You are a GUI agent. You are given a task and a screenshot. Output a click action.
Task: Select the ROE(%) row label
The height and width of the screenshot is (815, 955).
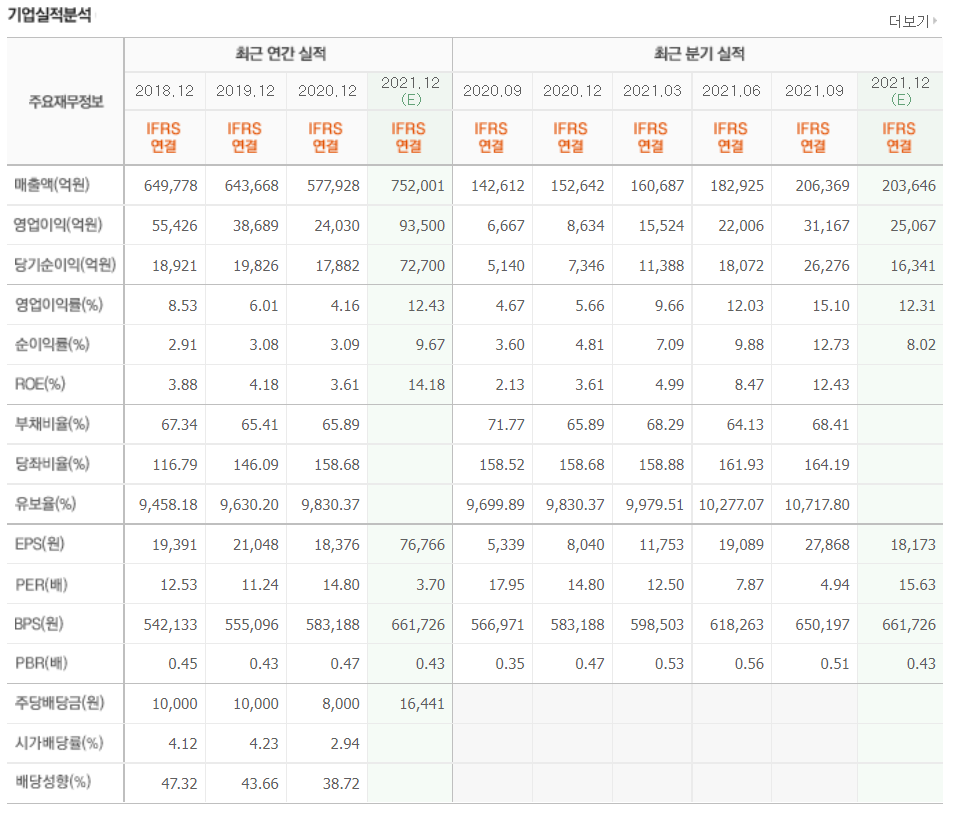[40, 384]
